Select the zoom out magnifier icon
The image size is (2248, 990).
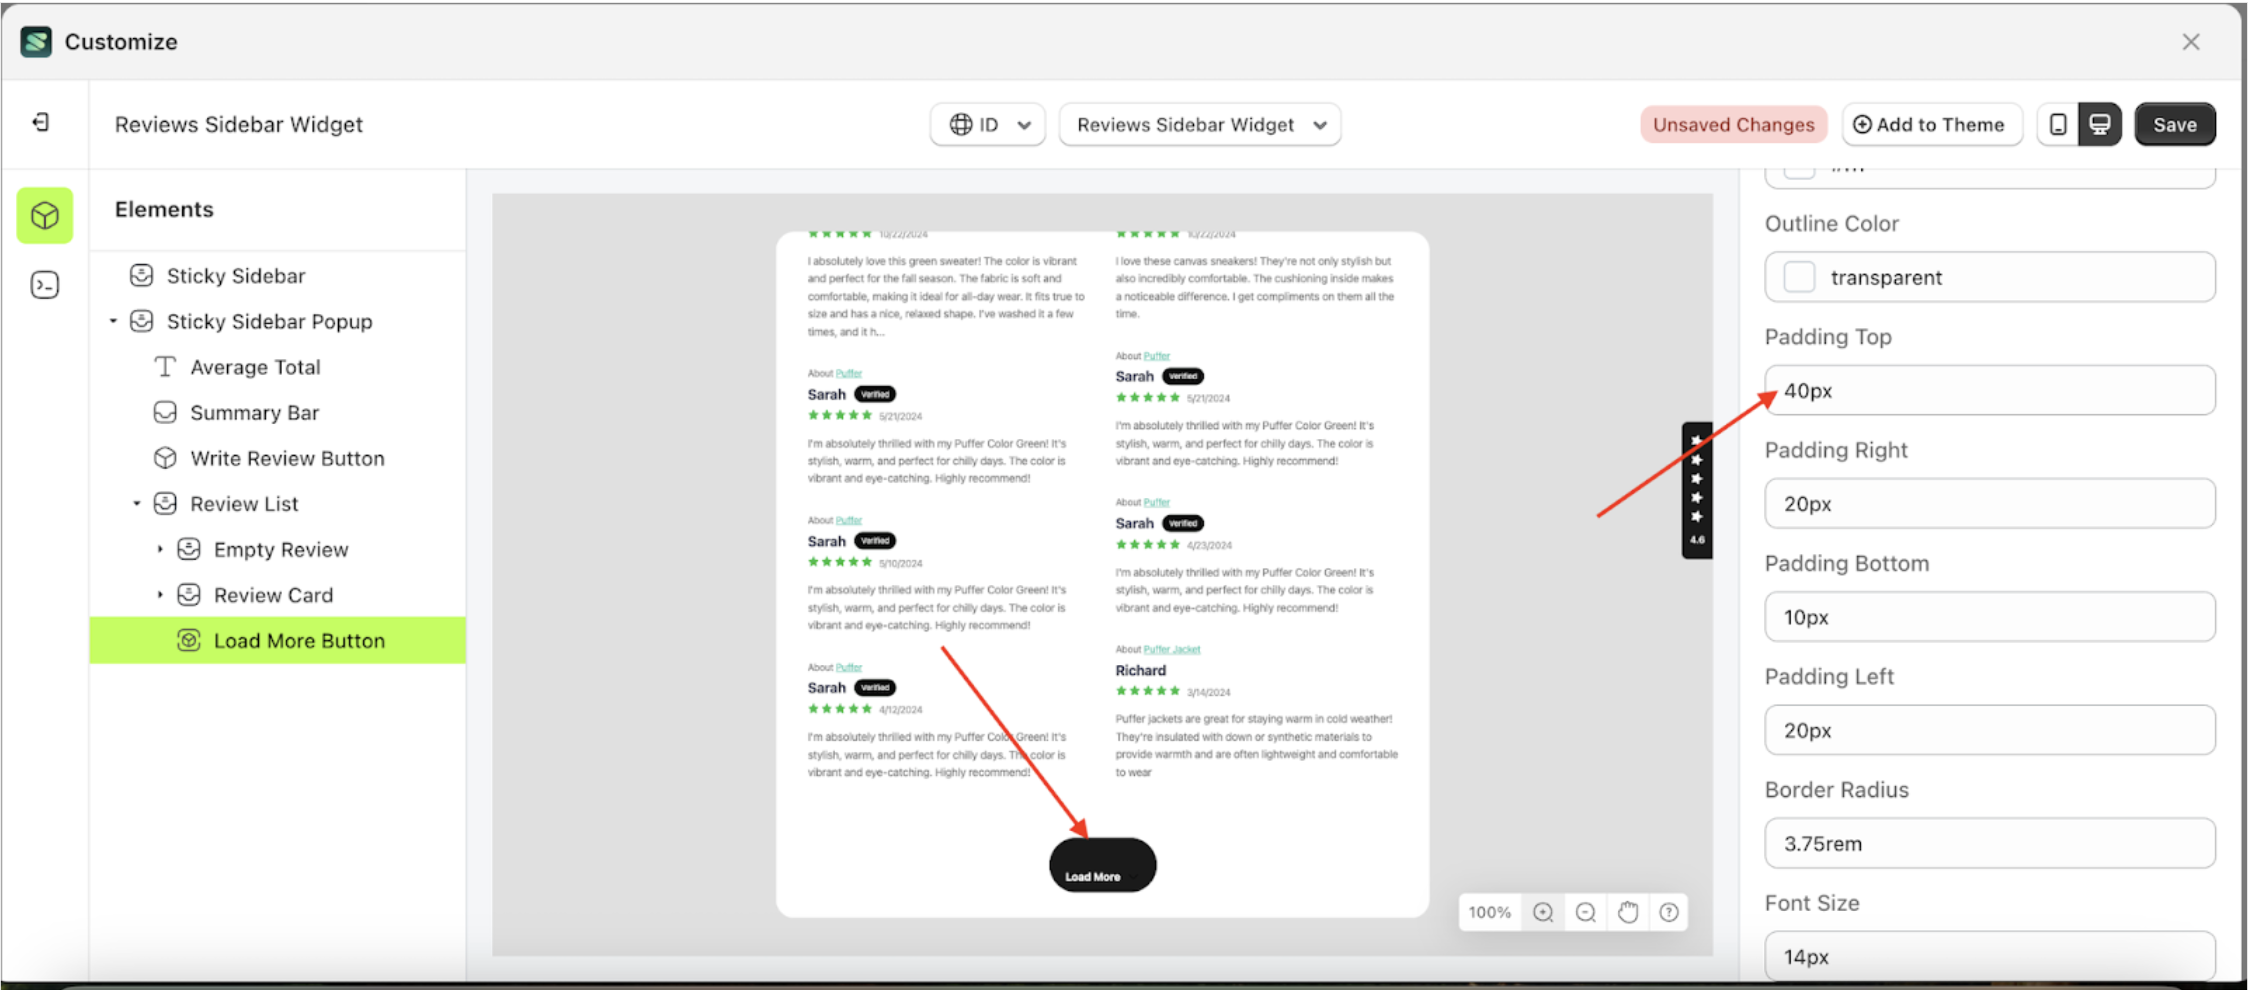coord(1584,912)
